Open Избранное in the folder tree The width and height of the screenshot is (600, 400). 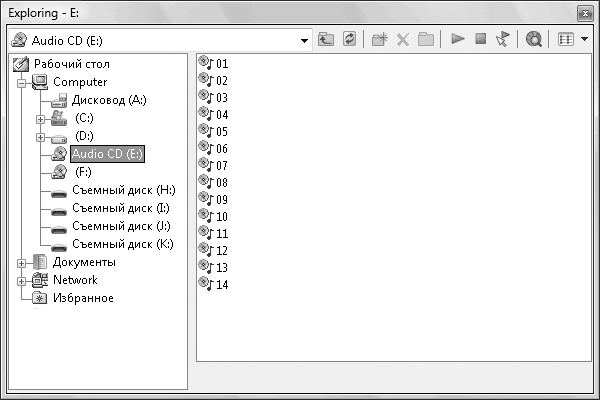click(83, 298)
